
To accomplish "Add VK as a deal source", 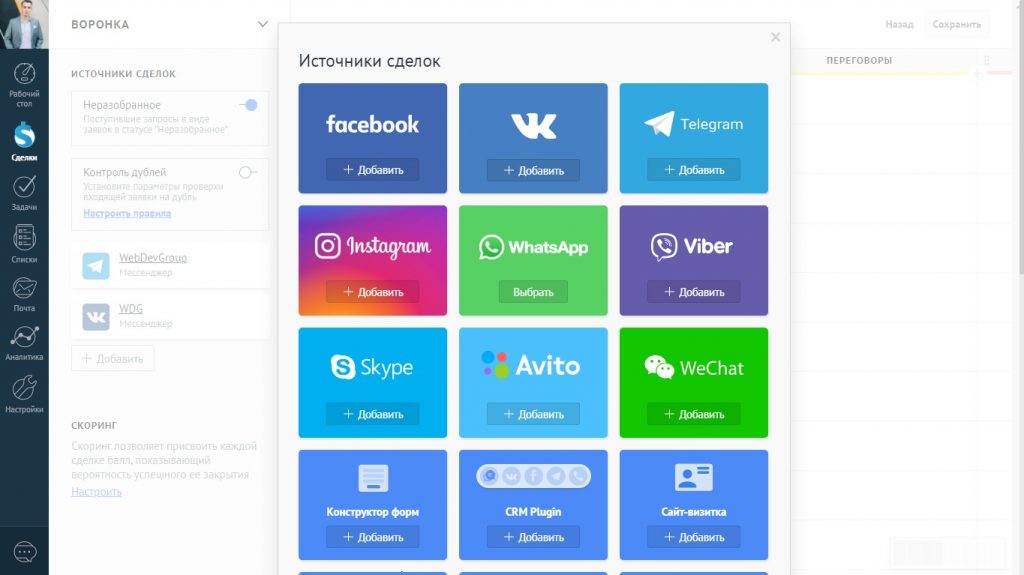I will (533, 171).
